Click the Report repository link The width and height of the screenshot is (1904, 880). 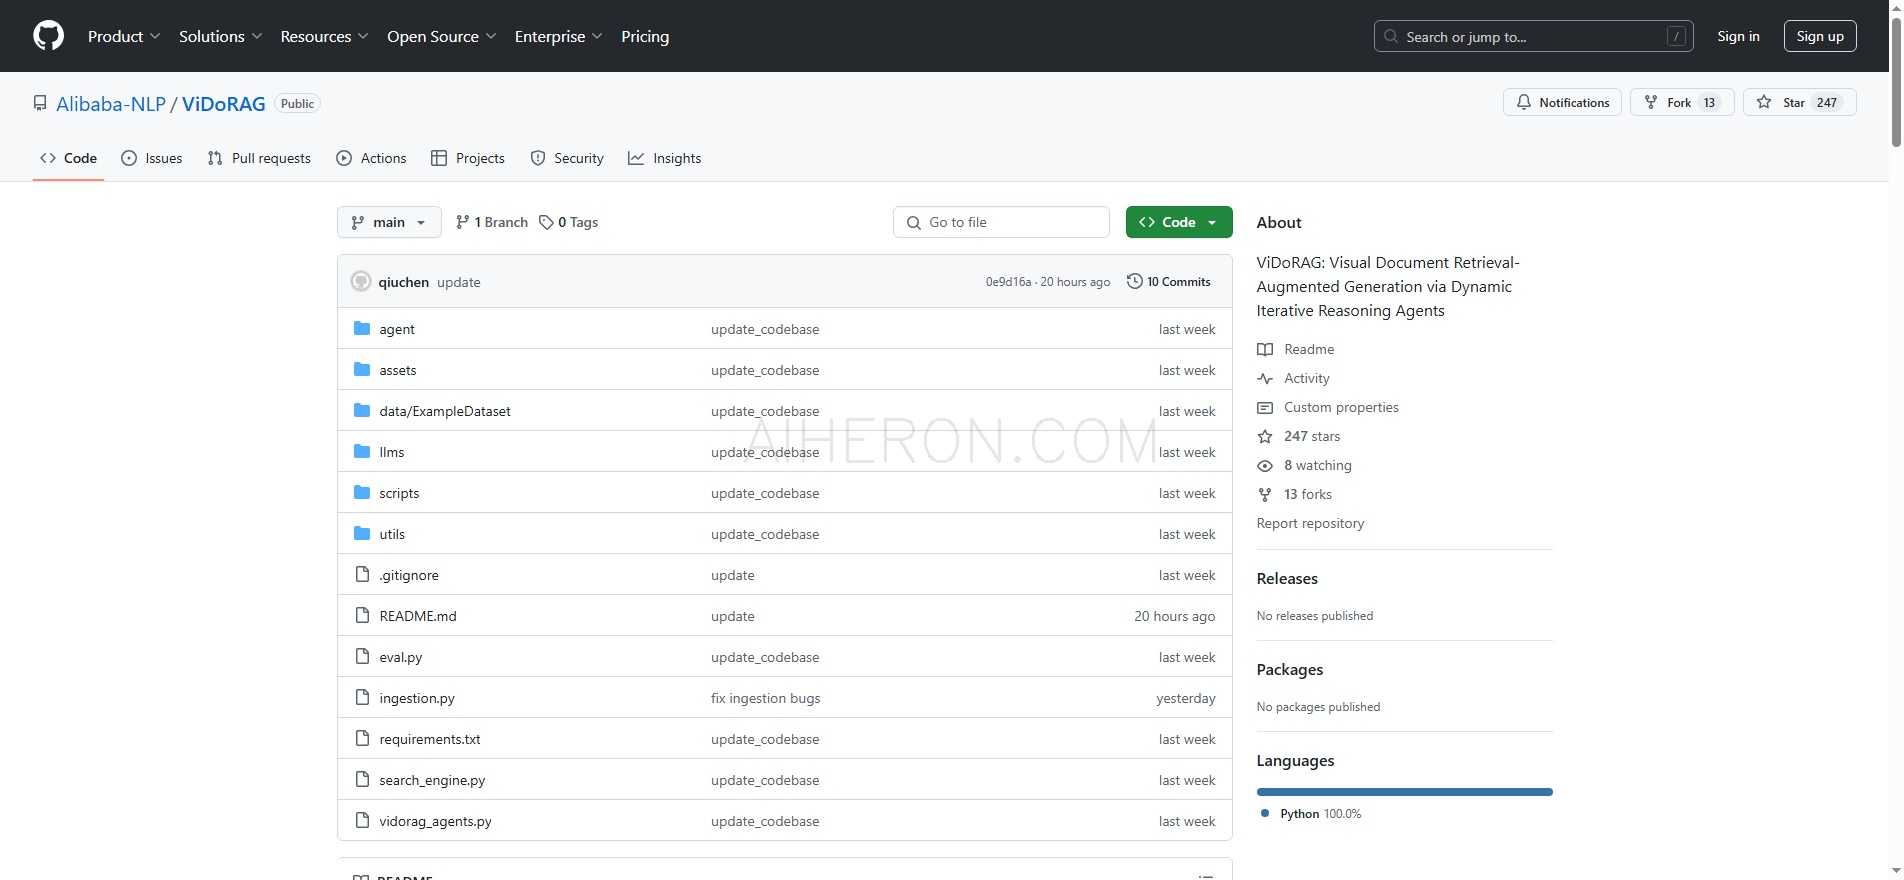pyautogui.click(x=1310, y=523)
